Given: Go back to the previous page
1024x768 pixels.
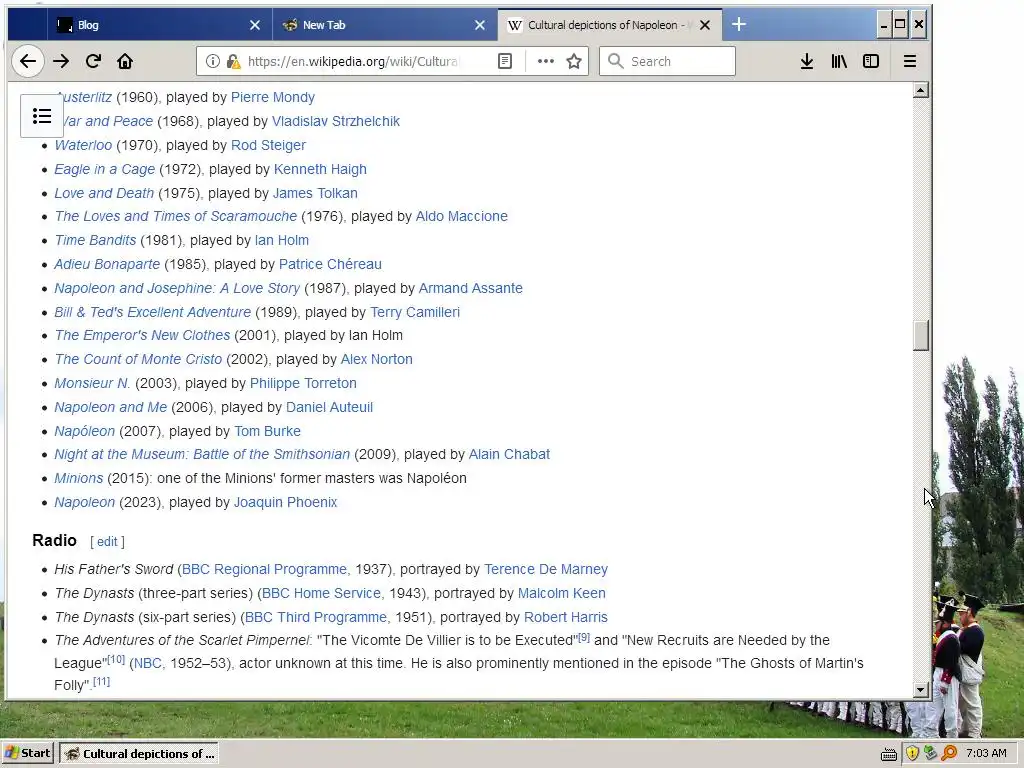Looking at the screenshot, I should (x=27, y=61).
